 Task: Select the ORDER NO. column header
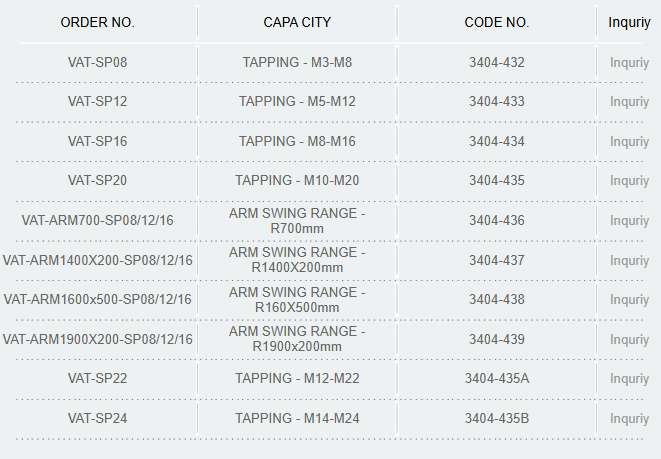(x=97, y=22)
